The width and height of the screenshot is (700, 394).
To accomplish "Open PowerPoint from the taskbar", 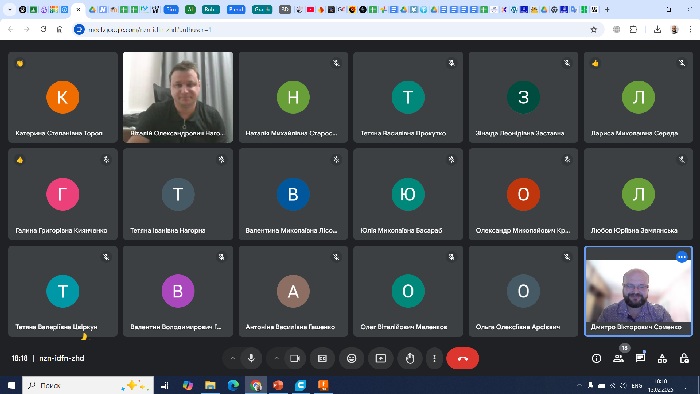I will pyautogui.click(x=278, y=385).
